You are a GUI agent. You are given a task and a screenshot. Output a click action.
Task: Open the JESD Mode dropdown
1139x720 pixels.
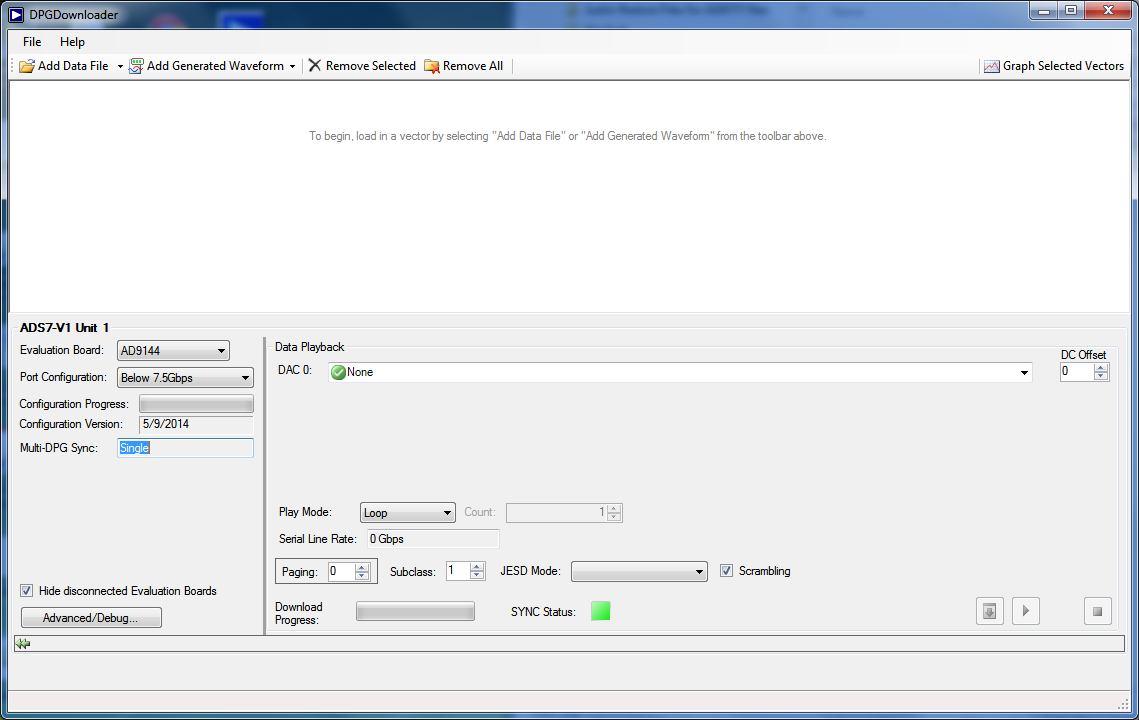tap(639, 572)
